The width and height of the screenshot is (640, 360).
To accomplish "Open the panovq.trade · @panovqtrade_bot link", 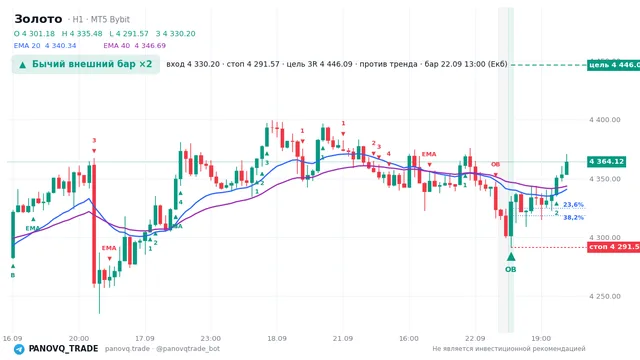I will [x=162, y=349].
